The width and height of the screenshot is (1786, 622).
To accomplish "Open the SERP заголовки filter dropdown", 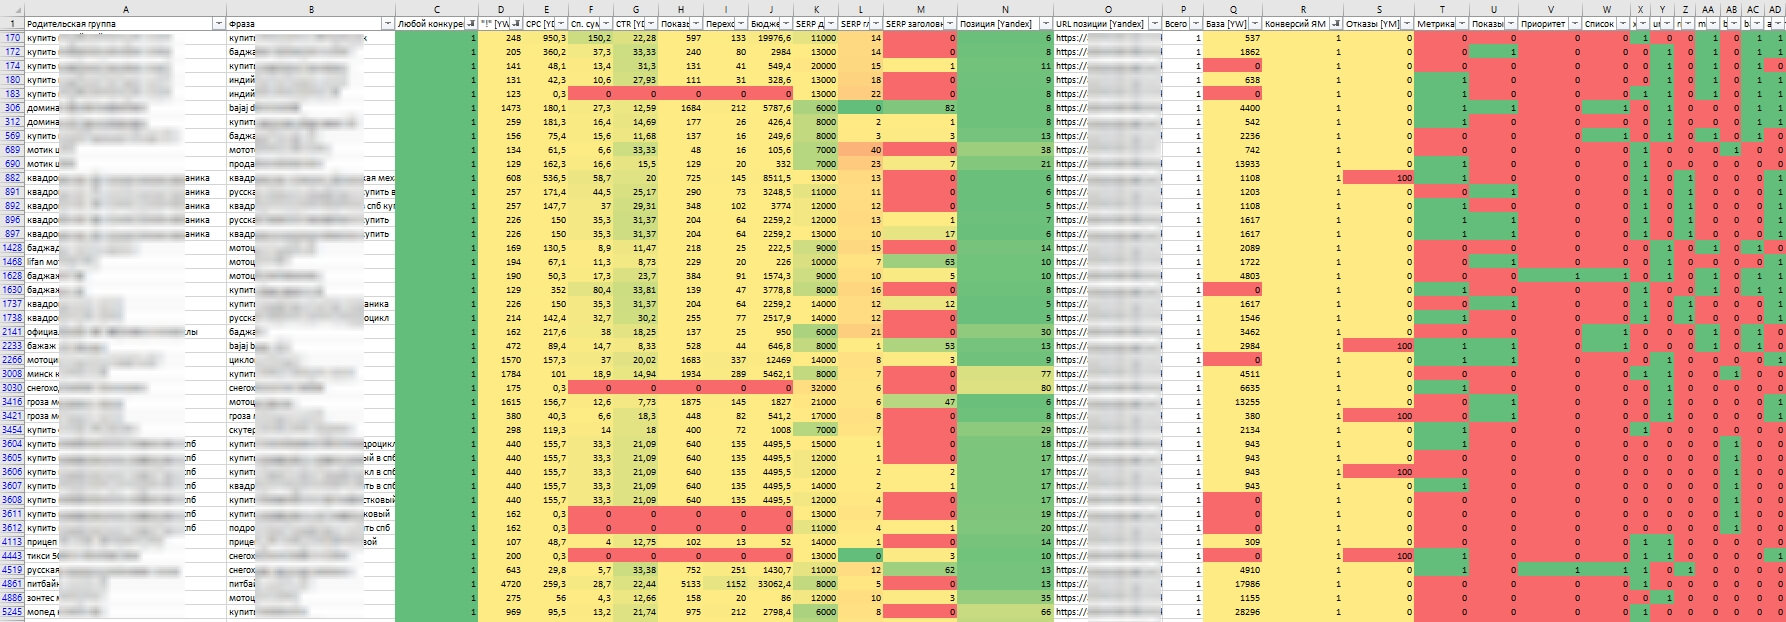I will 948,24.
